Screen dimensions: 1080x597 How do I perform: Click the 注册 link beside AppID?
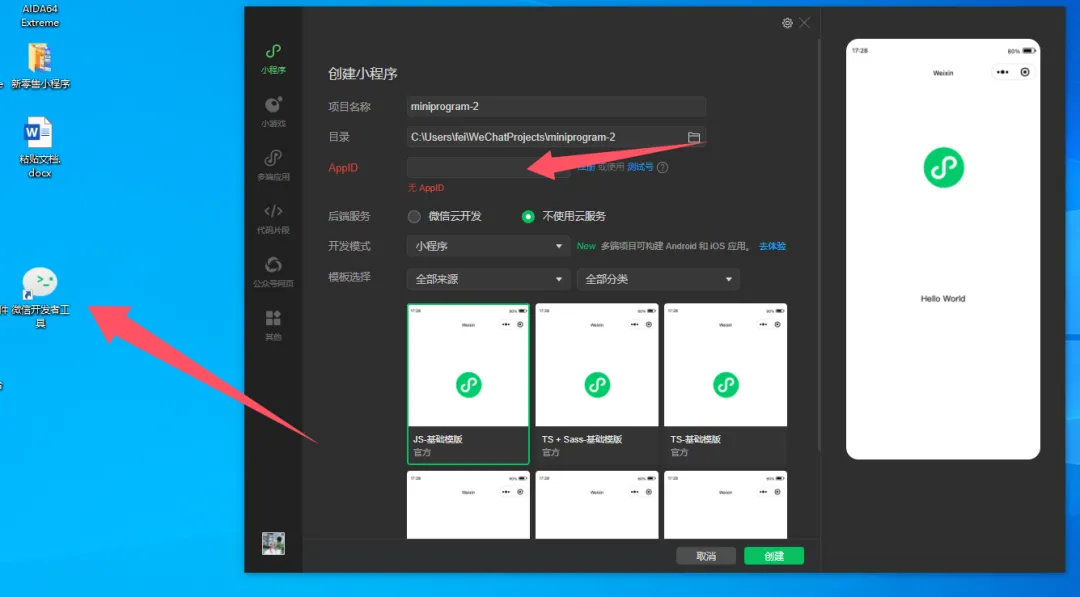coord(586,167)
